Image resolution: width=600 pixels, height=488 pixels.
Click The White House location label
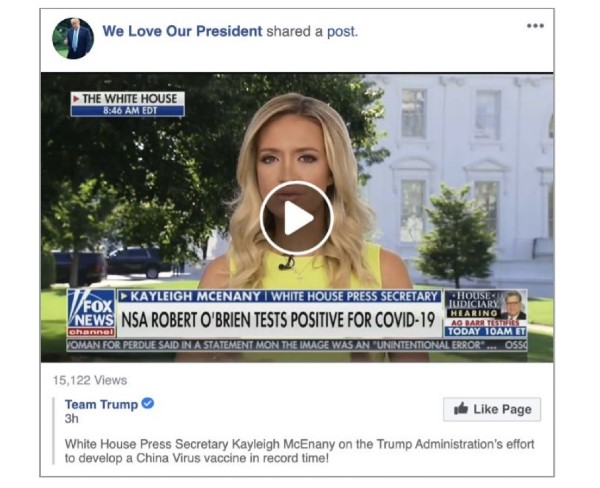pos(128,99)
